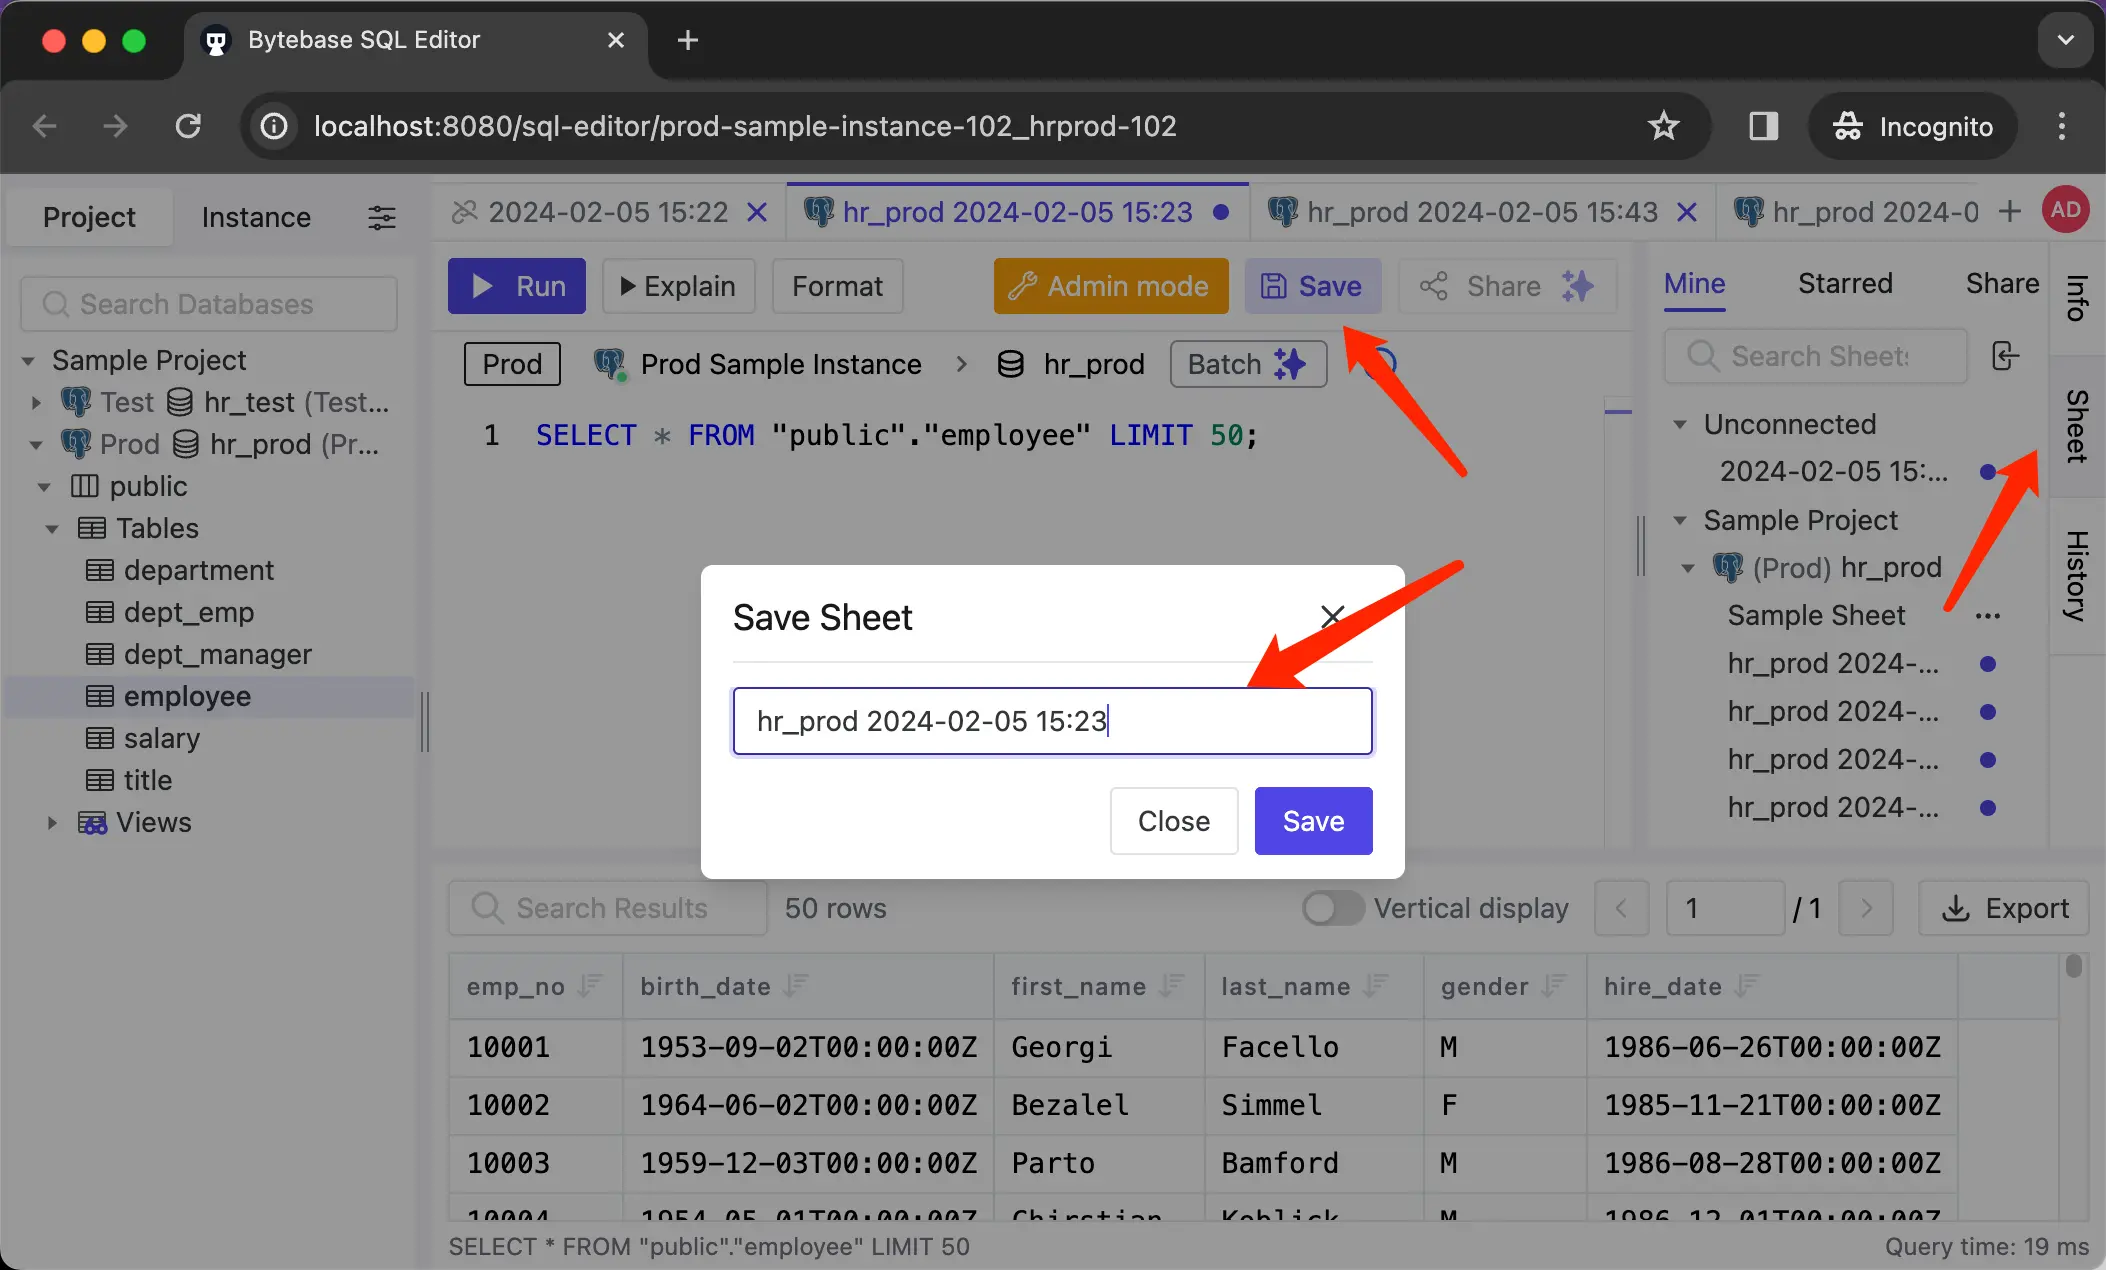Click the employee table icon
2106x1270 pixels.
tap(99, 696)
